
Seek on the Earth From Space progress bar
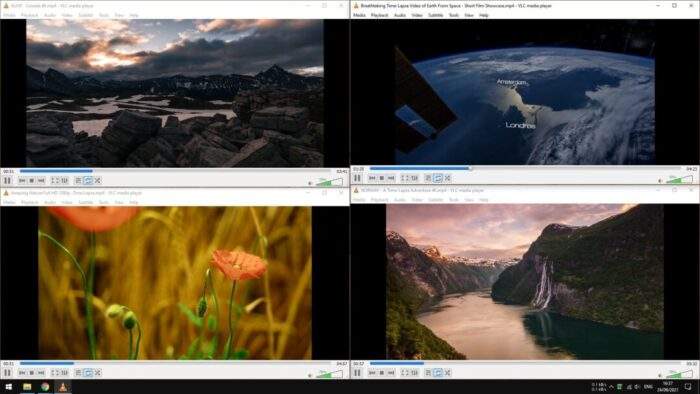click(x=525, y=169)
